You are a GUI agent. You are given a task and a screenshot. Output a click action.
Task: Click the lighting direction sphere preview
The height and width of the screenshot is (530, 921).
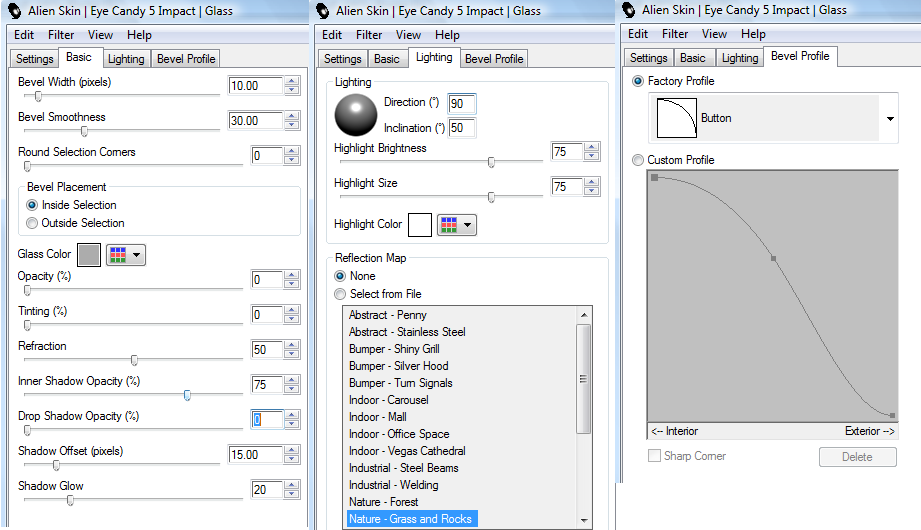click(356, 115)
